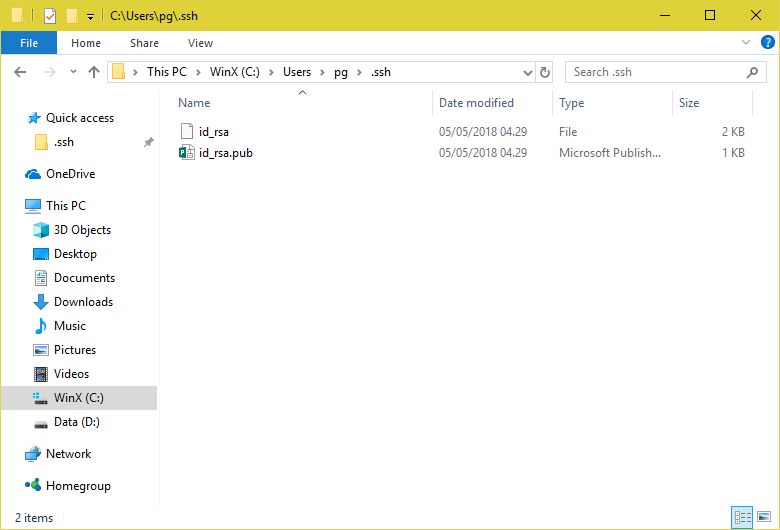Click the Forward navigation arrow
Screen dimensions: 780x530
50,72
